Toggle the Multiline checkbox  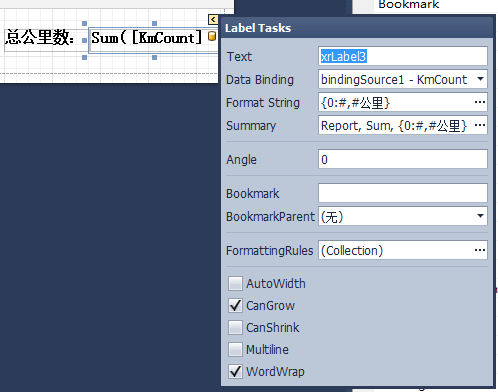click(235, 349)
